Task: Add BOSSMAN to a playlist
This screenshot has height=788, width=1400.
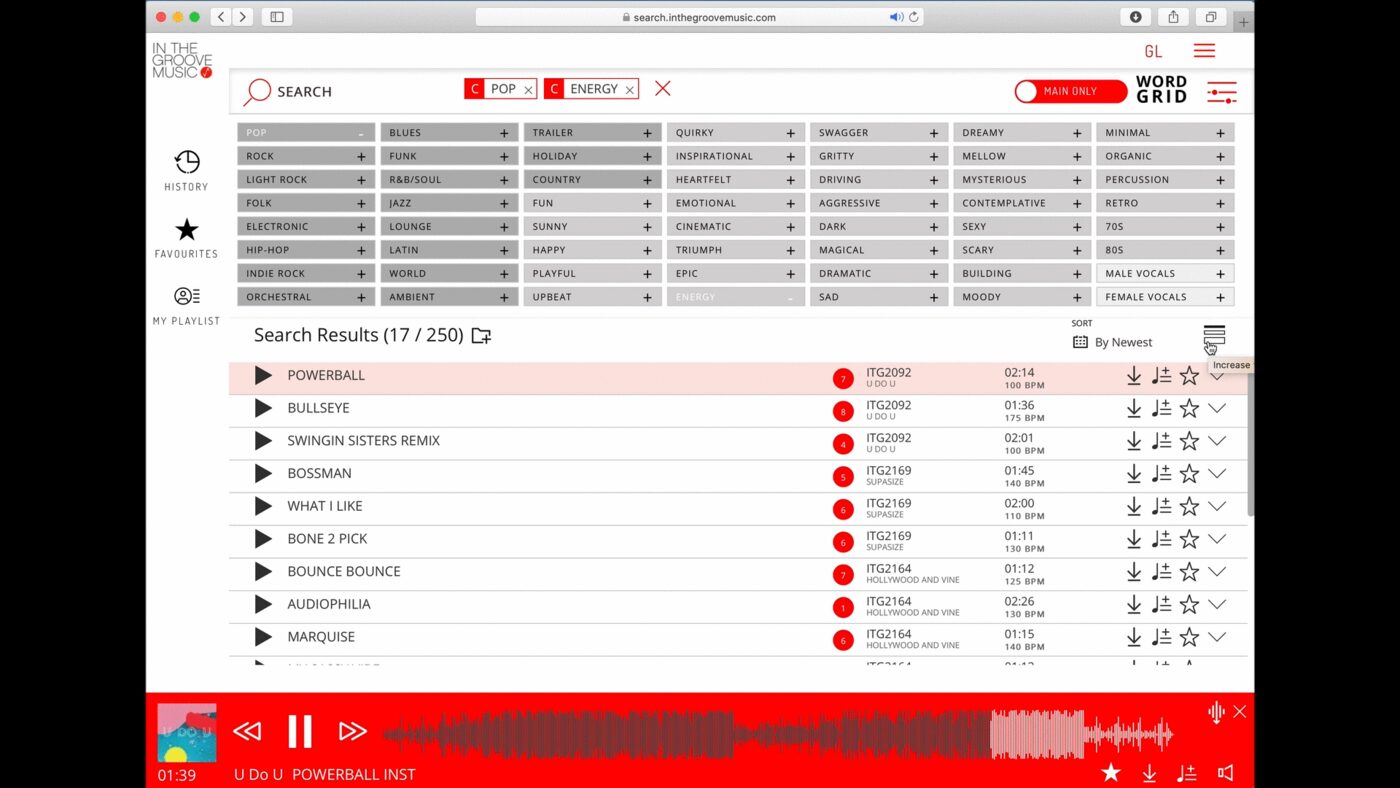Action: [1161, 474]
